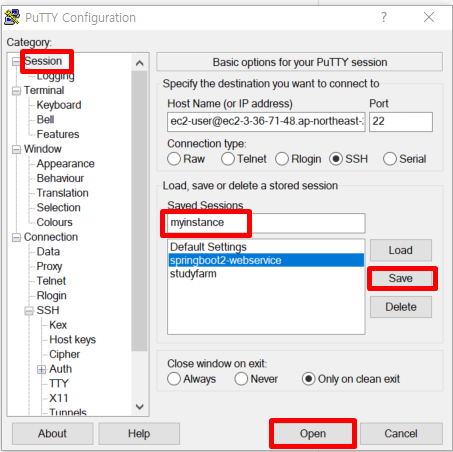Open Appearance settings
Screen dimensions: 453x452
tap(66, 164)
